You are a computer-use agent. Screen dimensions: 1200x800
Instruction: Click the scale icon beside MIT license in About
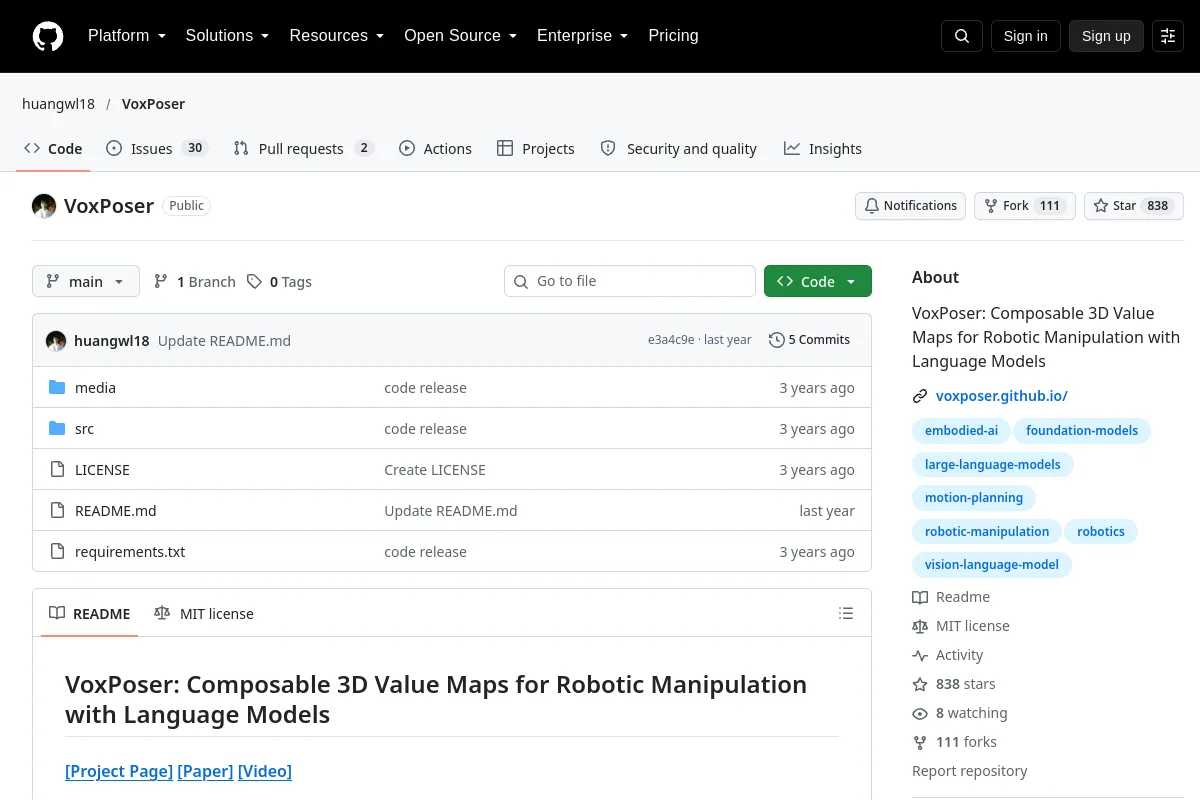click(x=920, y=627)
